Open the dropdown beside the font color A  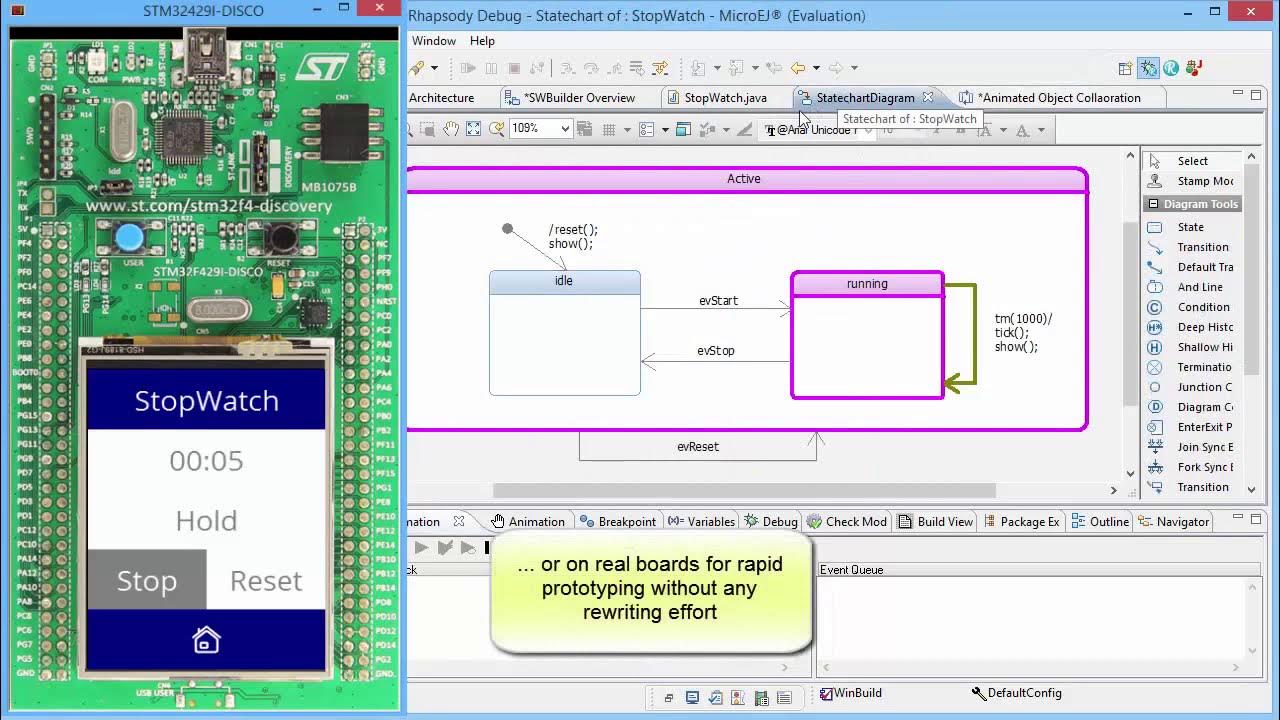pos(1041,130)
